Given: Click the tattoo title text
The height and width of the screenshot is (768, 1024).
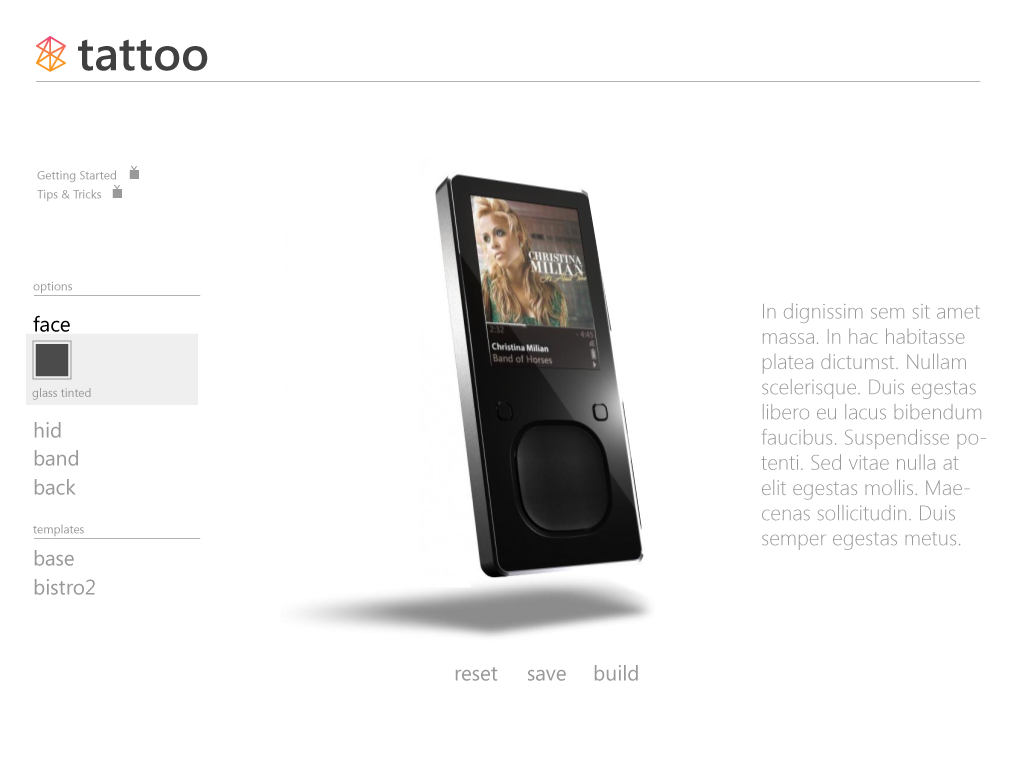Looking at the screenshot, I should coord(142,55).
